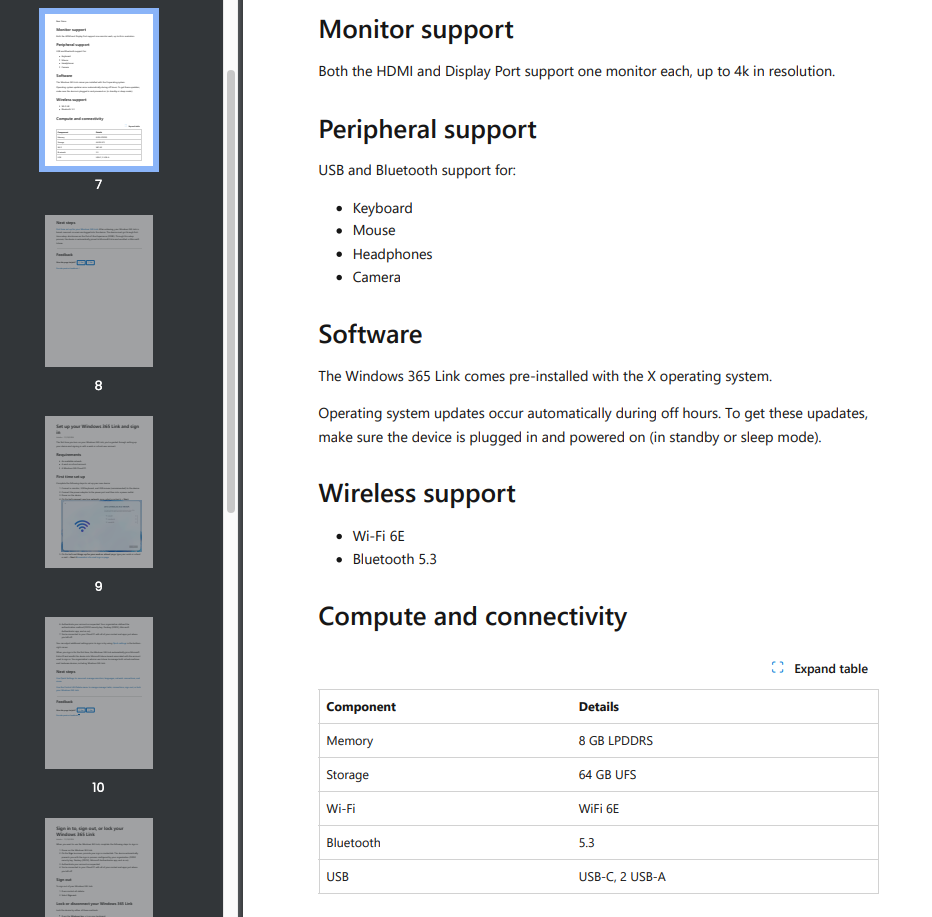Open page 9 thumbnail with Wi-Fi image

99,491
